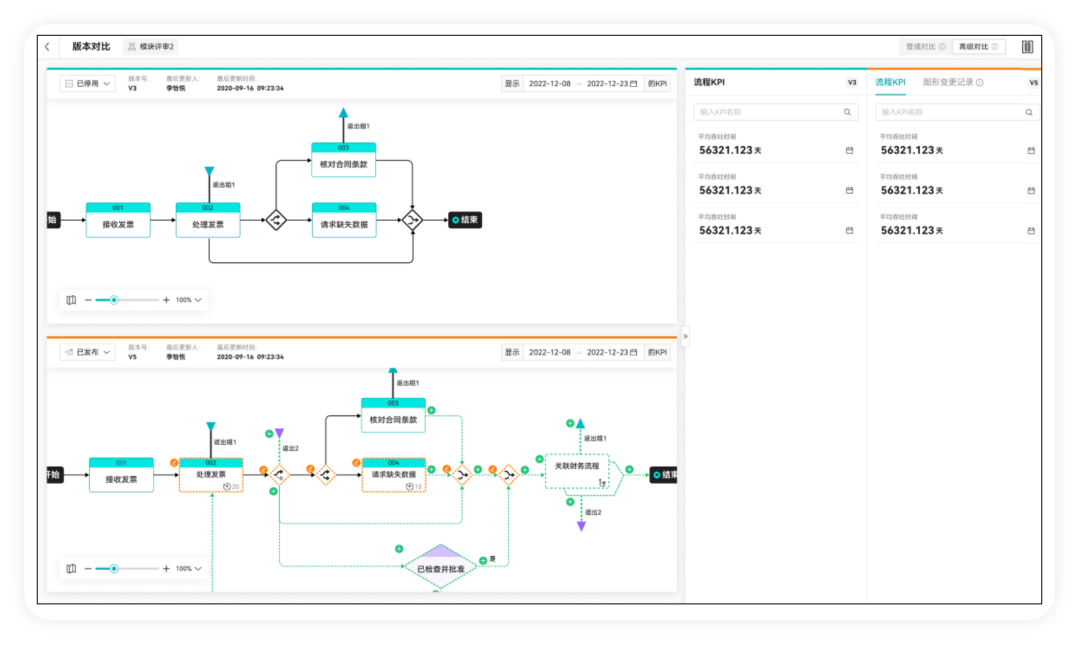Switch to 高级对比 comparison mode
The width and height of the screenshot is (1080, 645).
click(978, 47)
